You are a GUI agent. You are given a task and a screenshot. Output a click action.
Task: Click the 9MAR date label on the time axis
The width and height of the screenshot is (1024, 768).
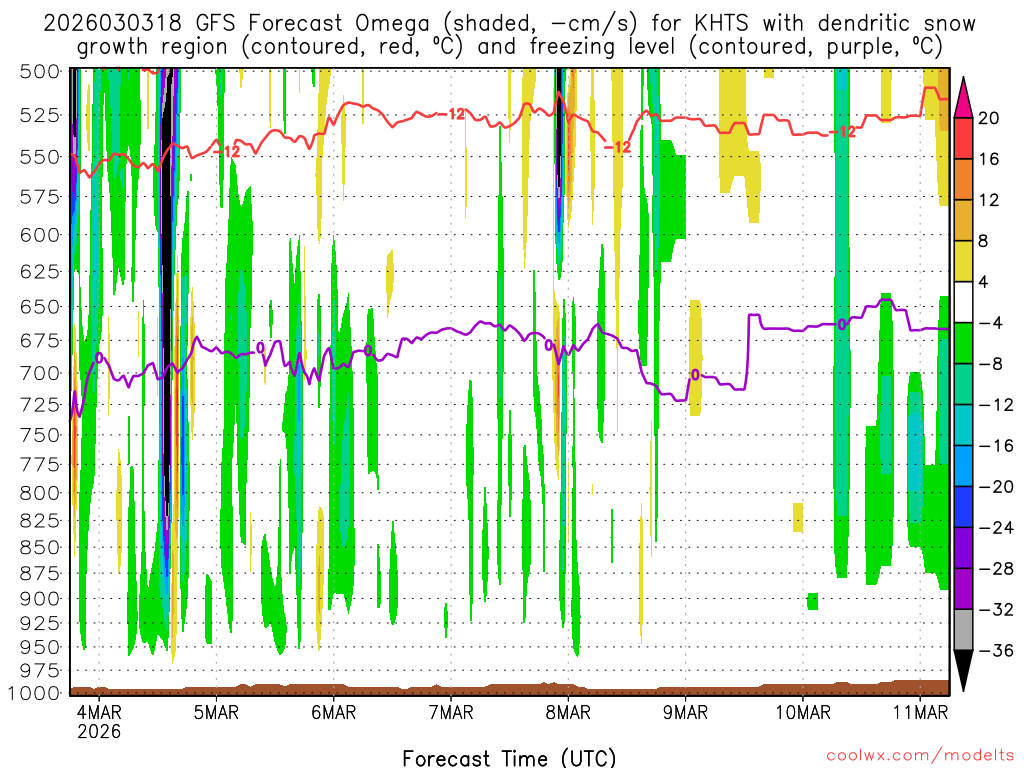point(686,712)
